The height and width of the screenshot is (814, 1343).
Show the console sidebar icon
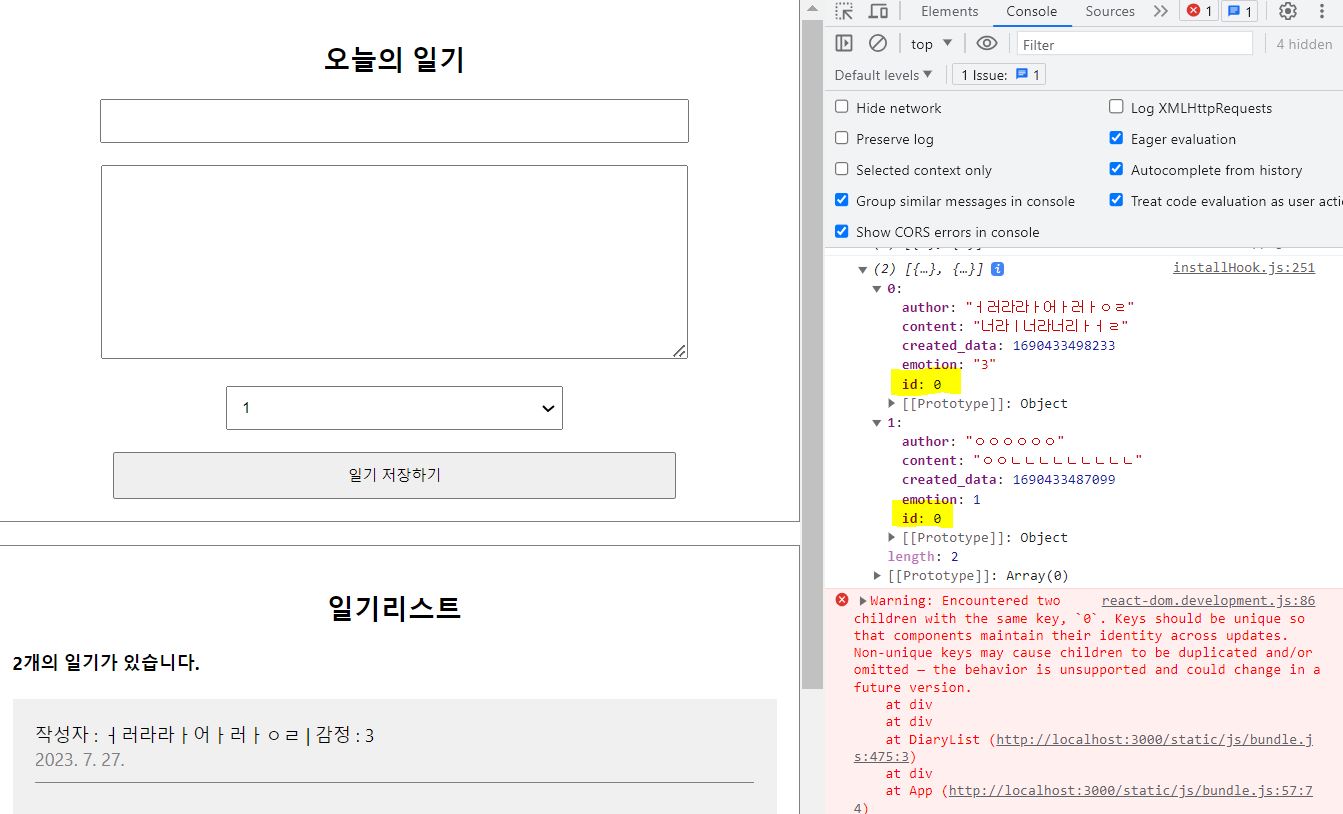pos(844,43)
